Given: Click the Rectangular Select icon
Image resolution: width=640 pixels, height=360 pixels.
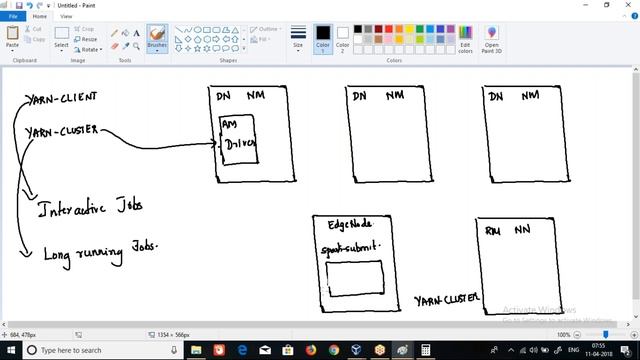Looking at the screenshot, I should click(x=62, y=33).
